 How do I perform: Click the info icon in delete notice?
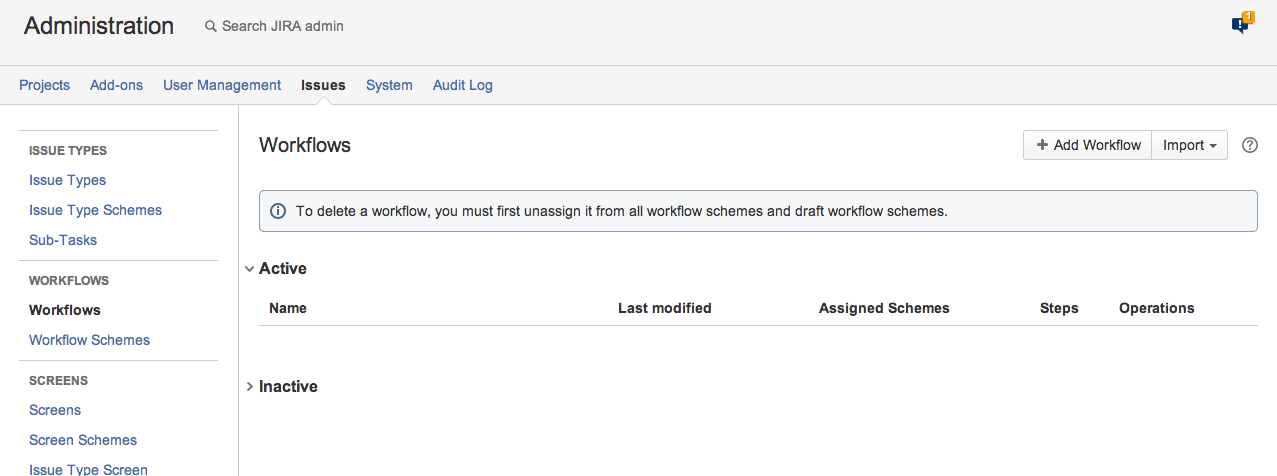278,211
